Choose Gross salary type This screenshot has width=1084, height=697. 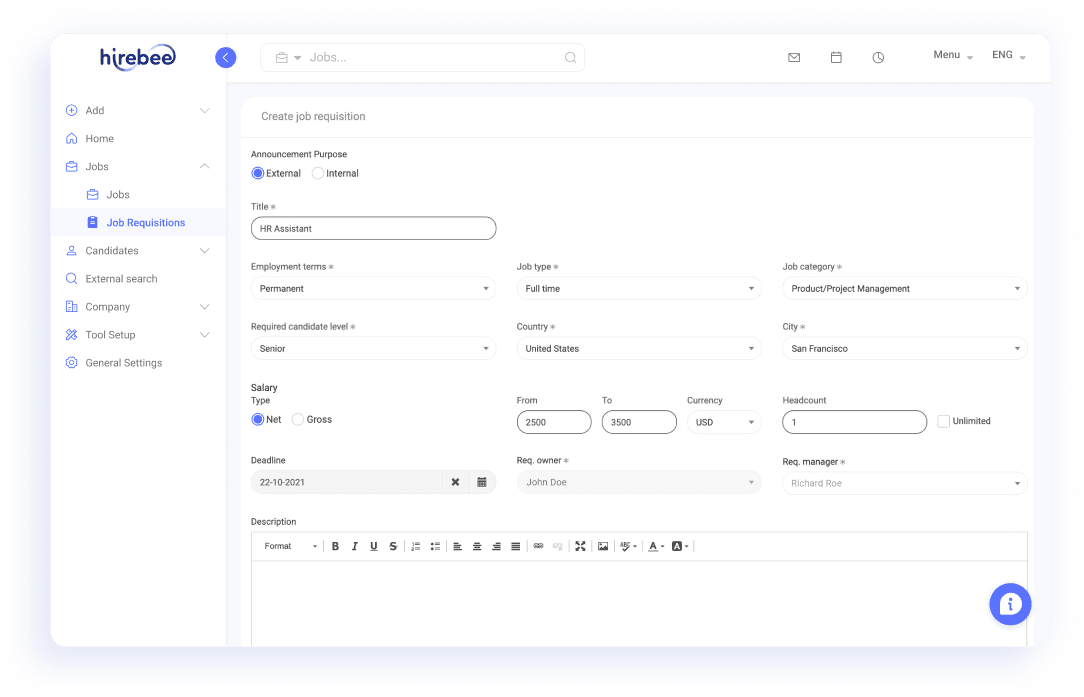(x=296, y=419)
